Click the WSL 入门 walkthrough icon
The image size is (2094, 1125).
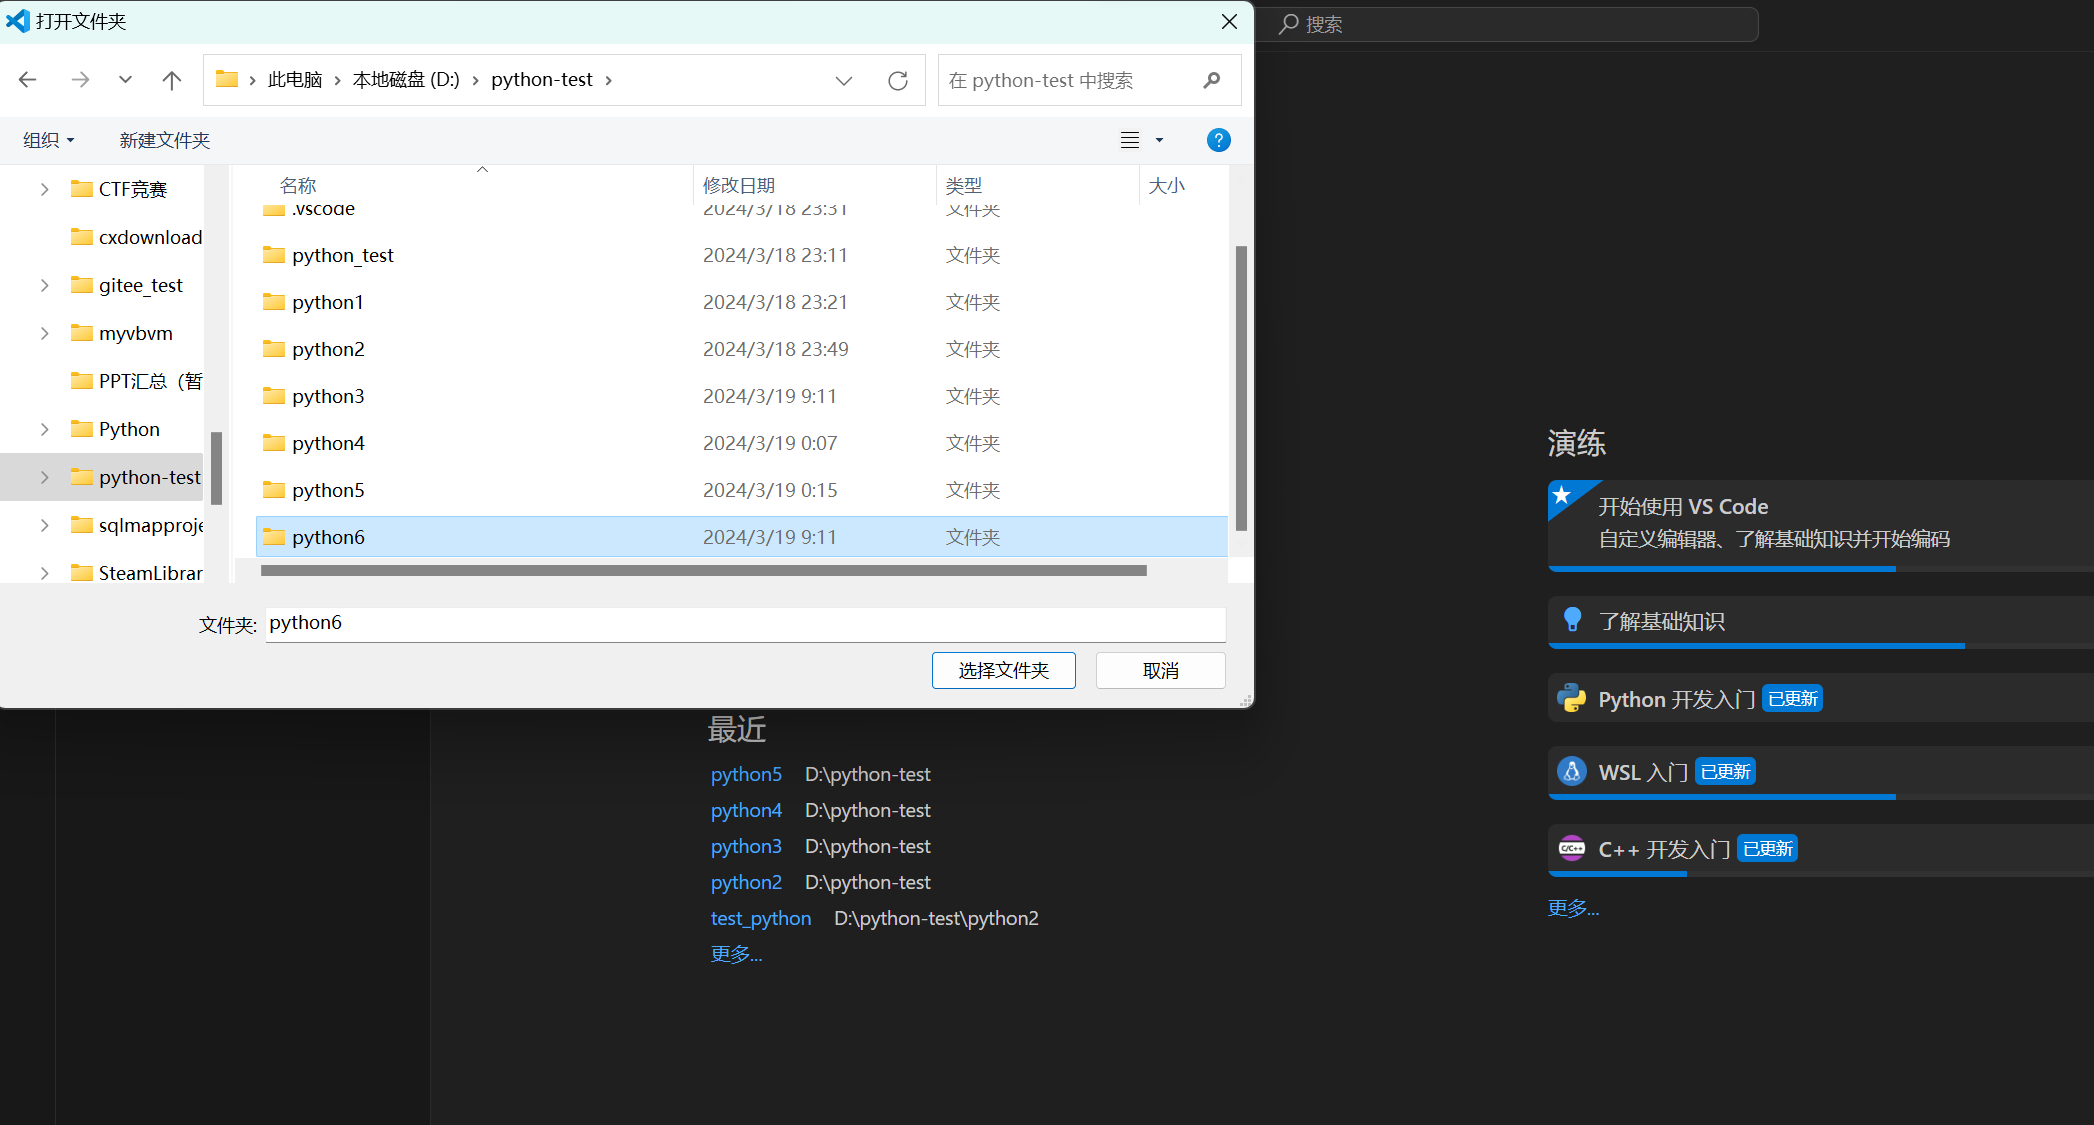pyautogui.click(x=1572, y=771)
